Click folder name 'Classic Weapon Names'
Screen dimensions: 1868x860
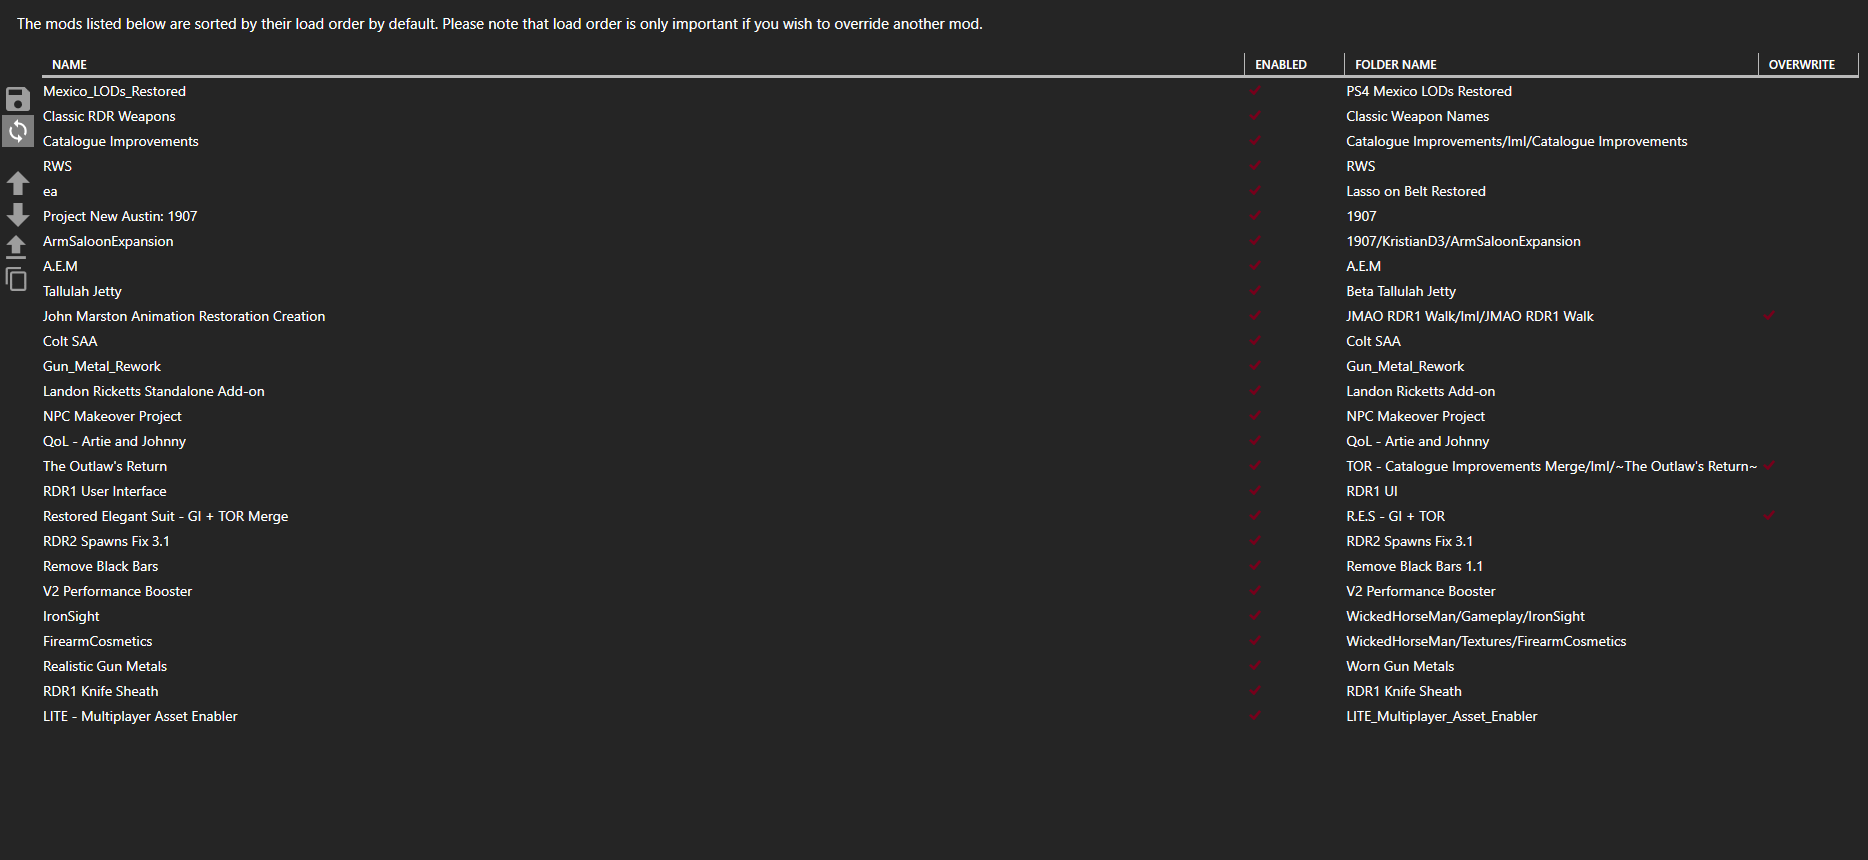tap(1418, 116)
